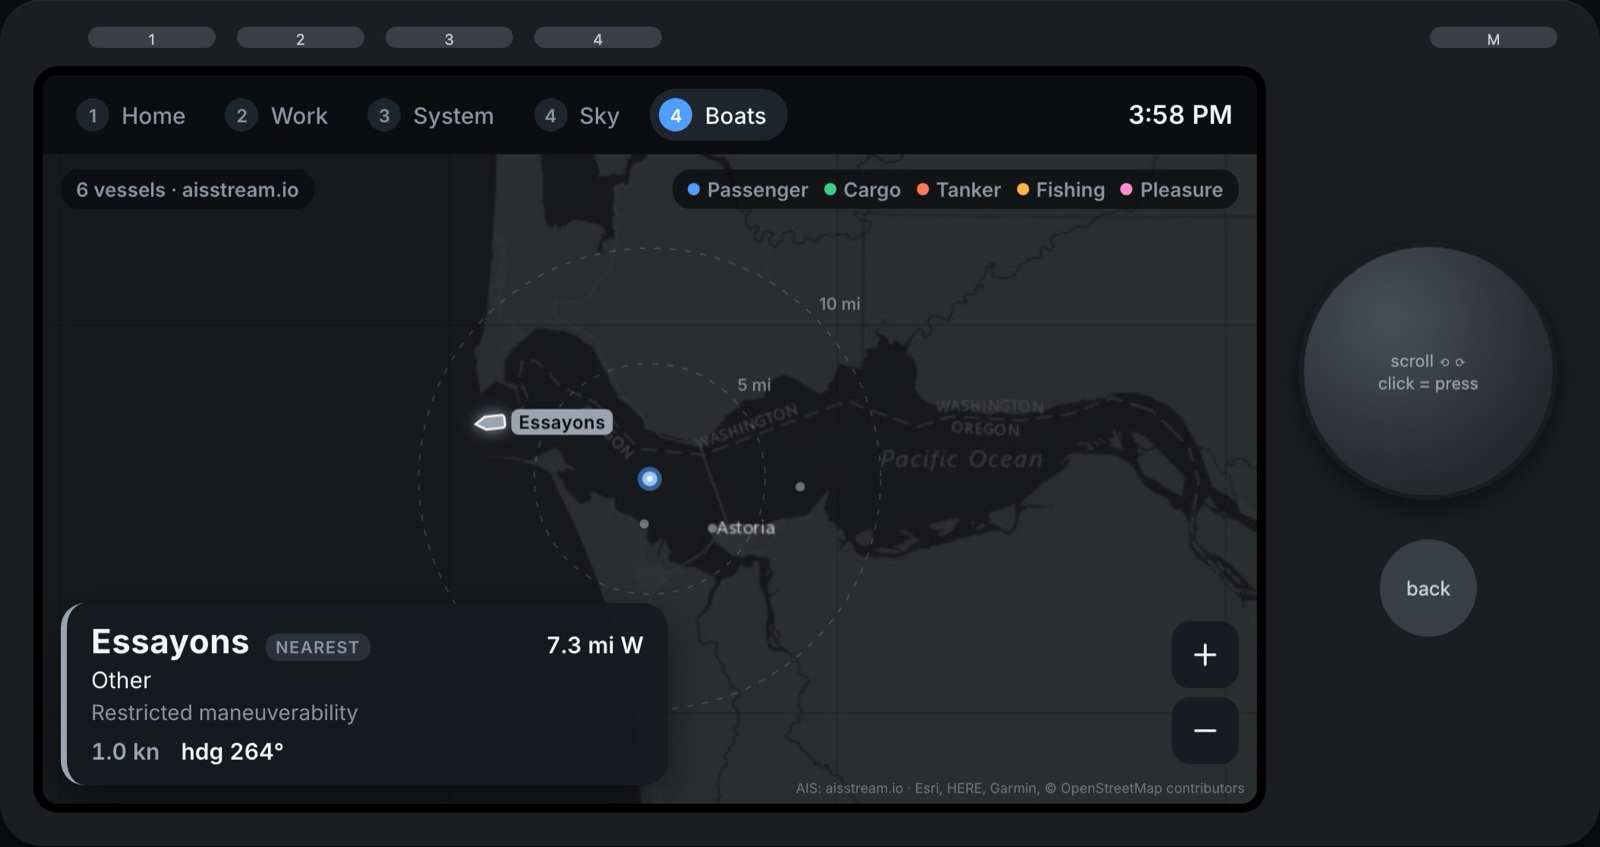Click the Essayons map label
This screenshot has width=1600, height=847.
click(x=562, y=422)
